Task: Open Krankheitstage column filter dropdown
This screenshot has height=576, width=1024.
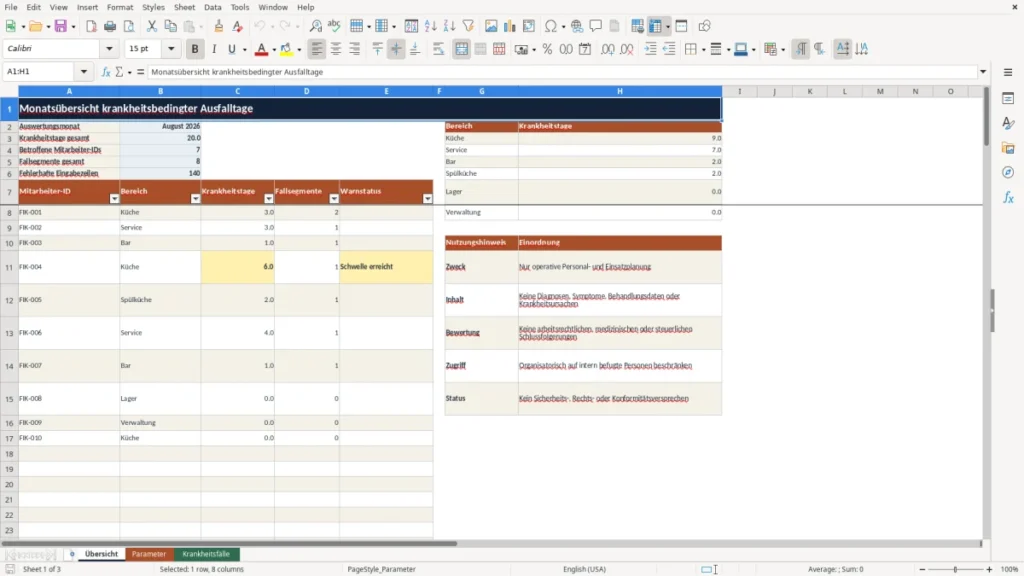Action: (x=268, y=199)
